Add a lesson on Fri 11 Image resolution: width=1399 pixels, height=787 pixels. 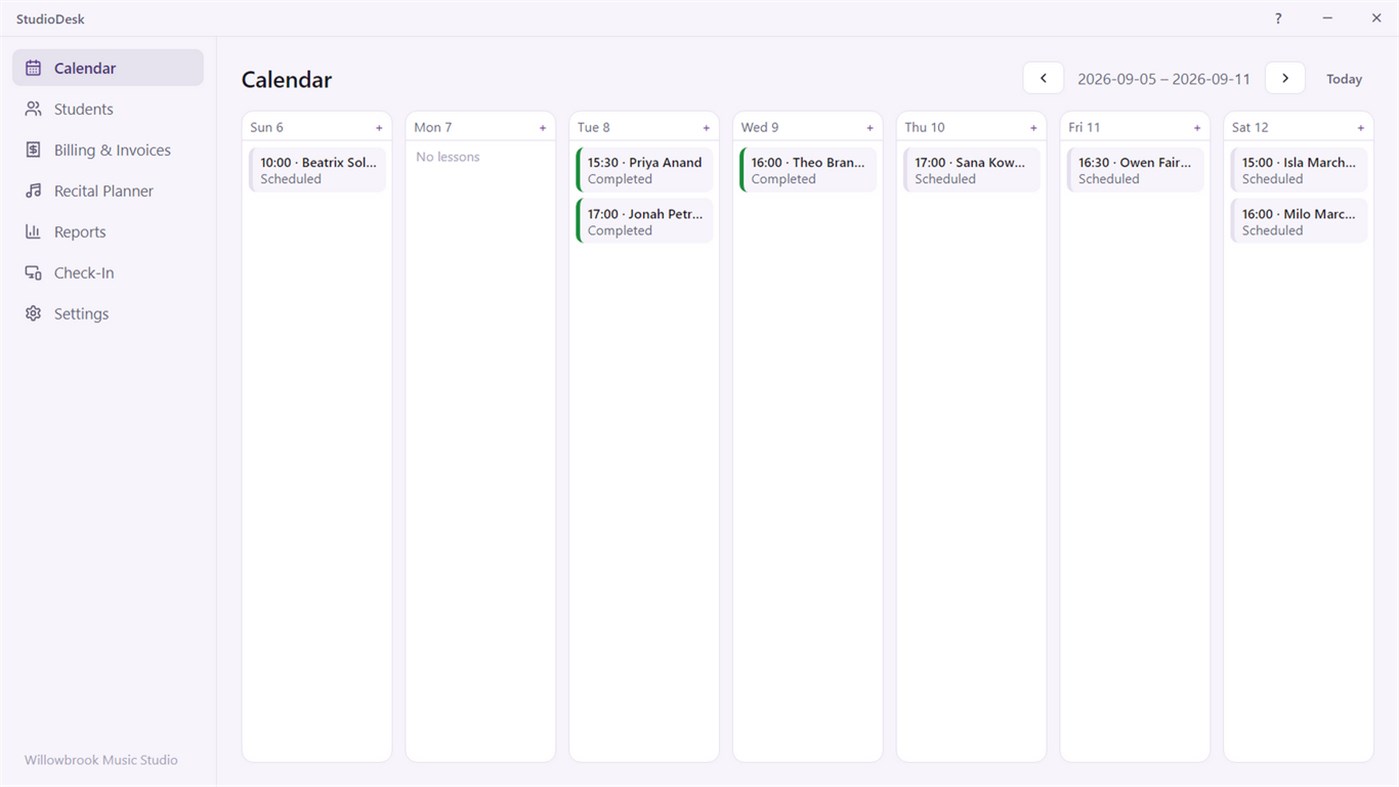(x=1197, y=128)
